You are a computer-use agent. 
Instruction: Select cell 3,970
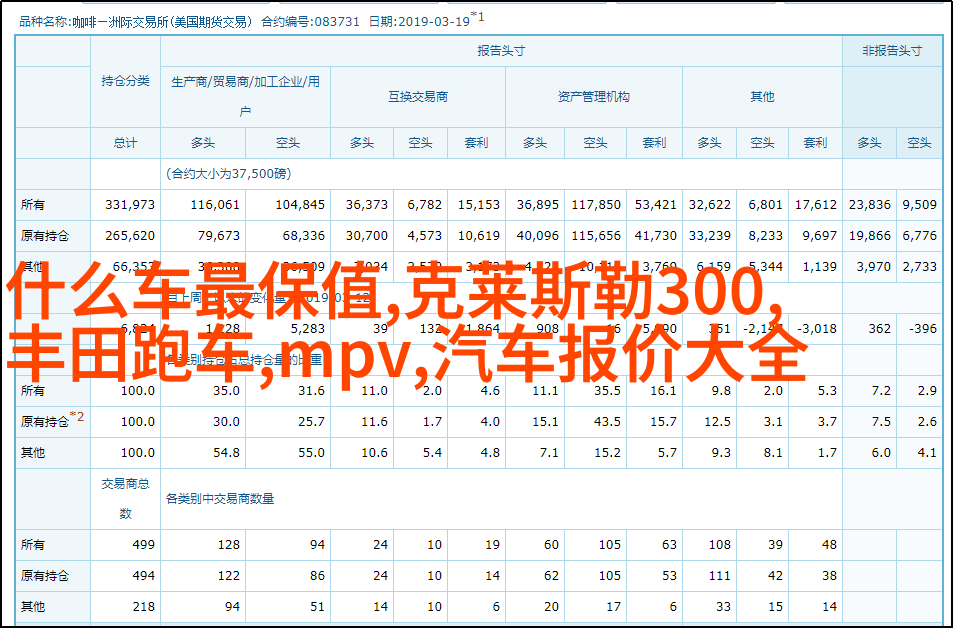click(873, 266)
